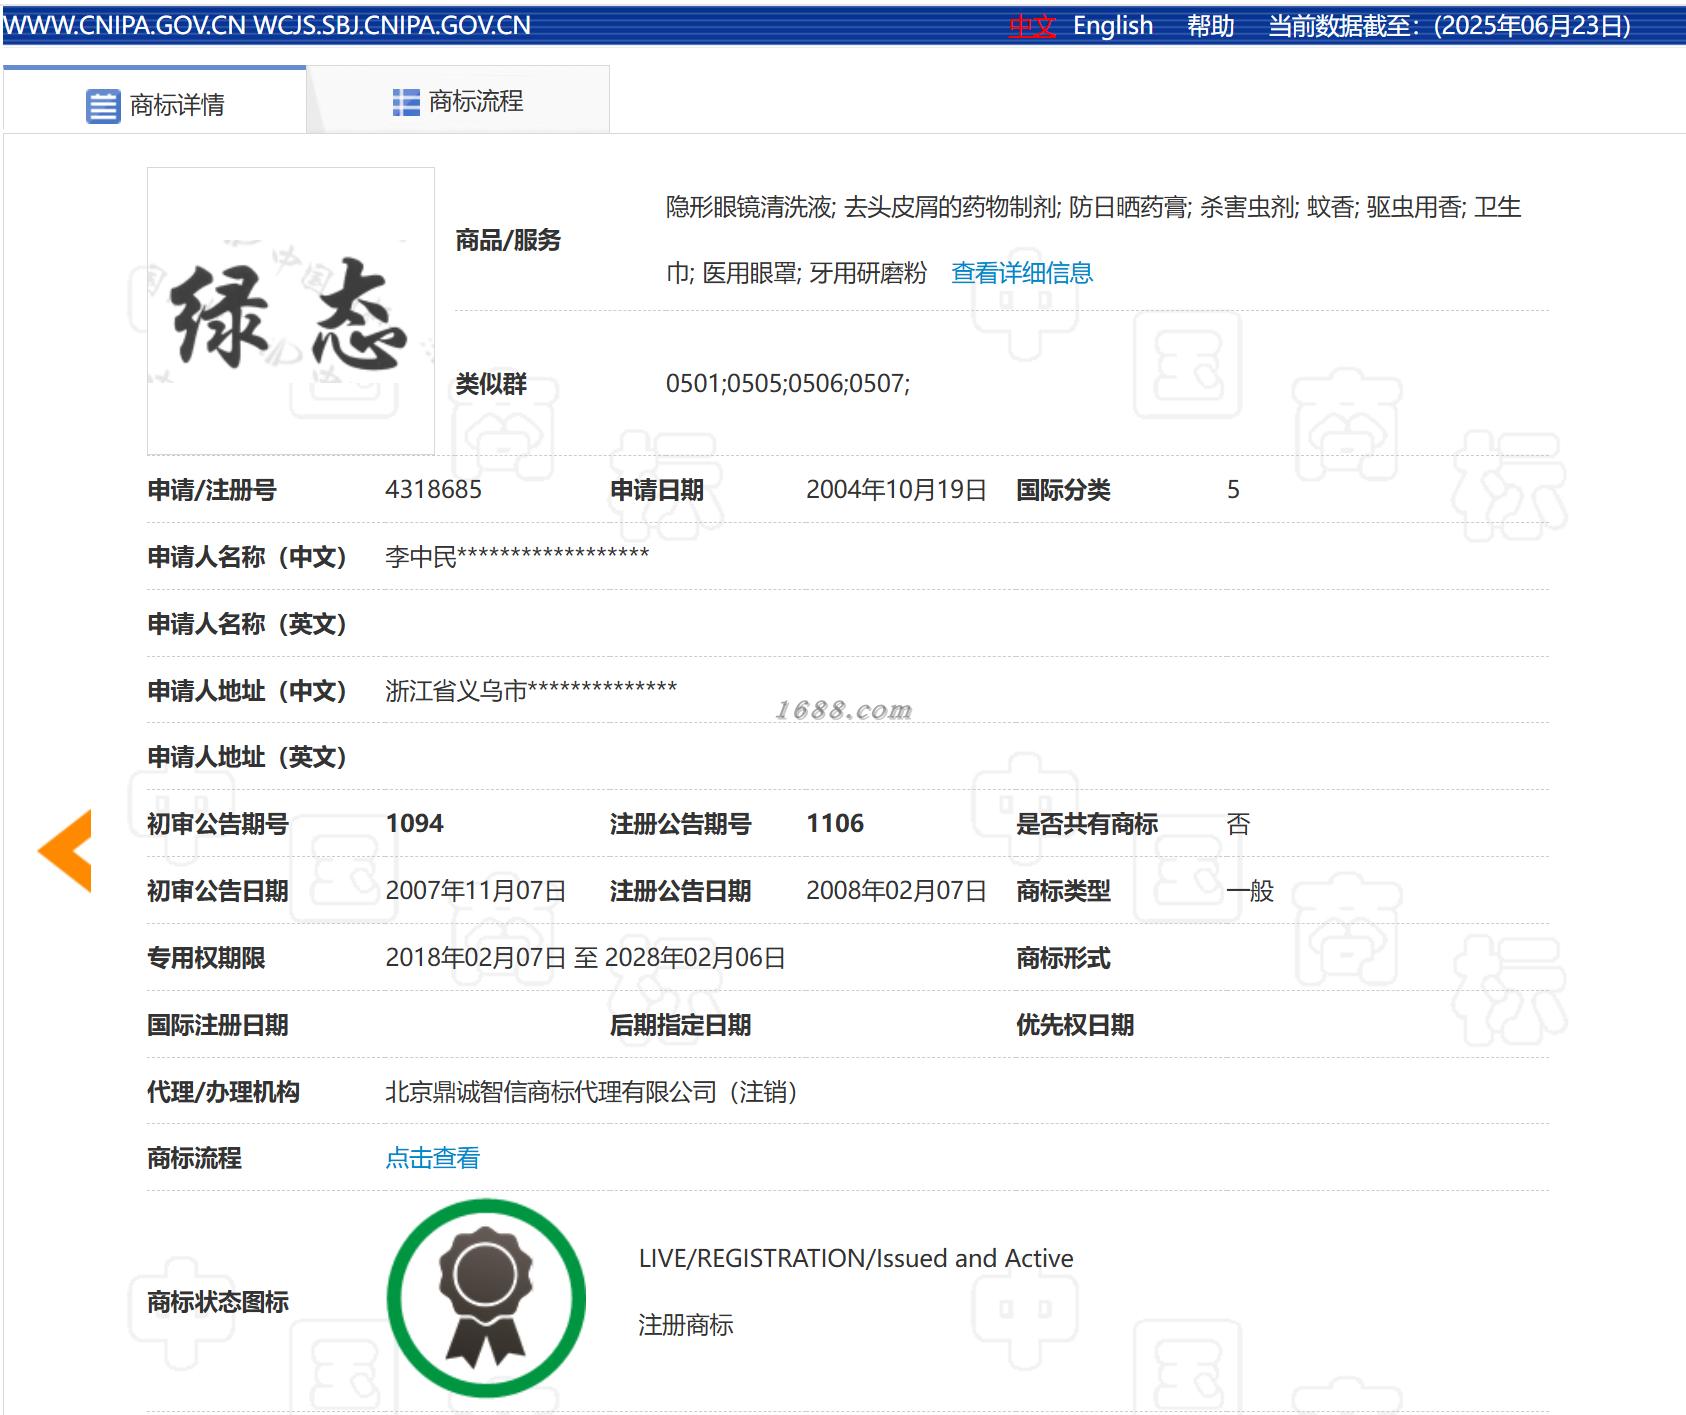Click the 申请/注册号 field label

pos(212,490)
